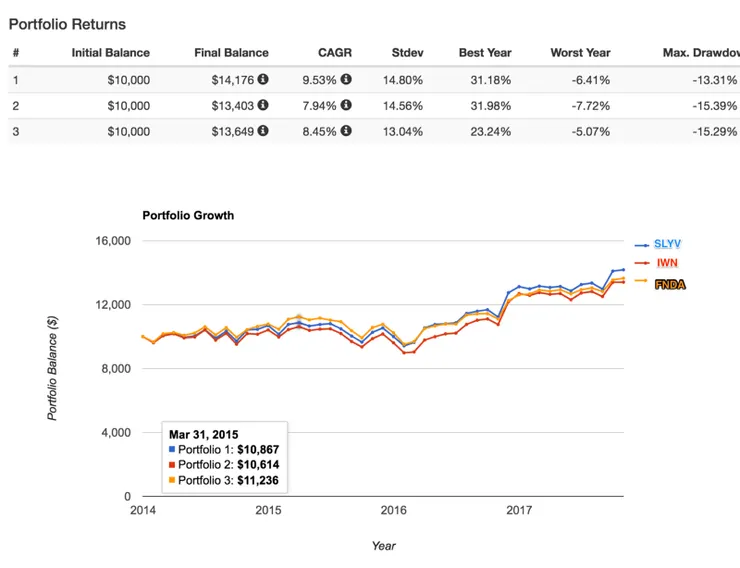Toggle the IWN legend label

click(667, 264)
